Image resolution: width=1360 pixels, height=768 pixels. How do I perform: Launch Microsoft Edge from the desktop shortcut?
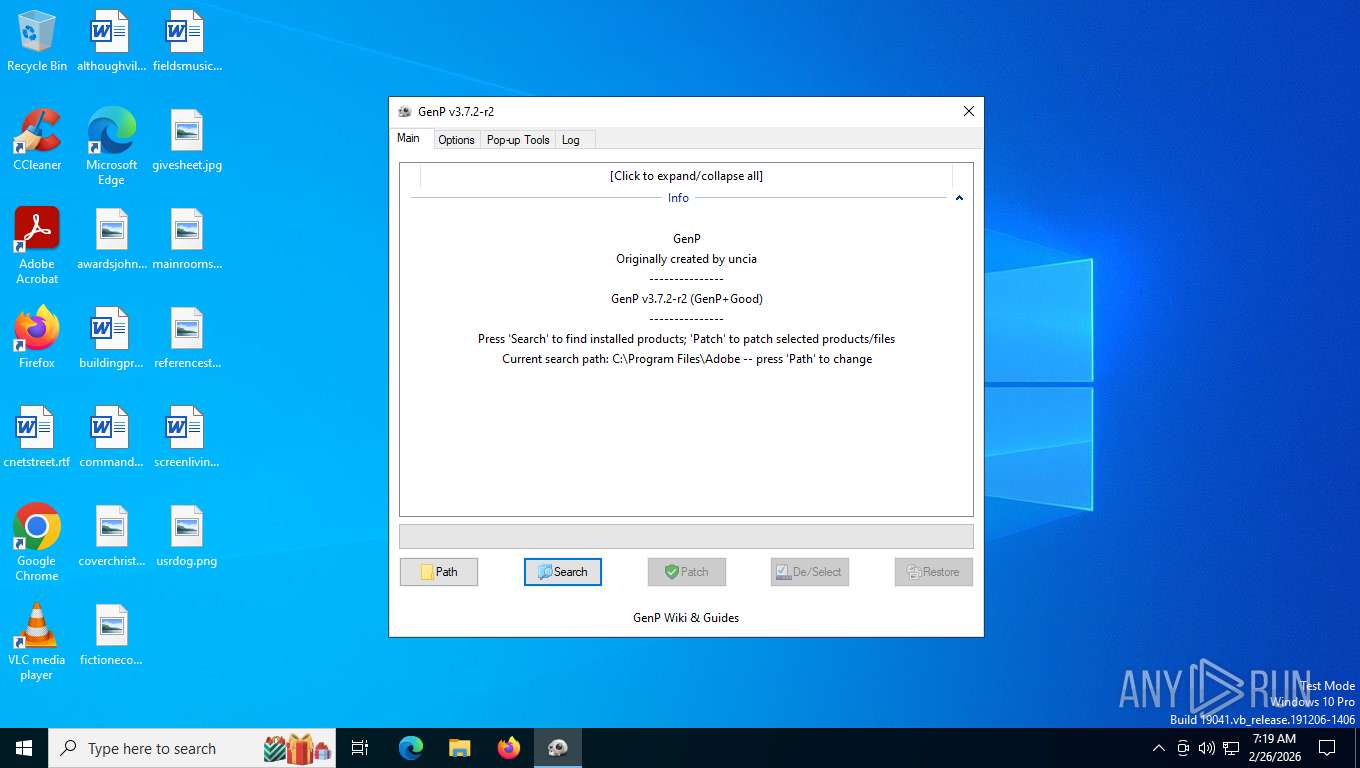(x=111, y=147)
